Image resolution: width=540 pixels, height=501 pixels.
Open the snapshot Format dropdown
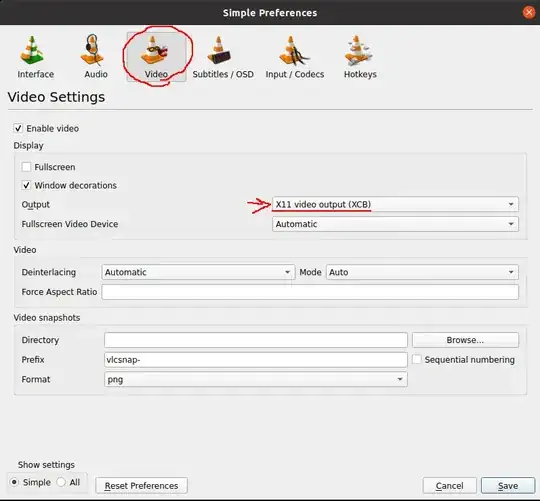coord(256,379)
